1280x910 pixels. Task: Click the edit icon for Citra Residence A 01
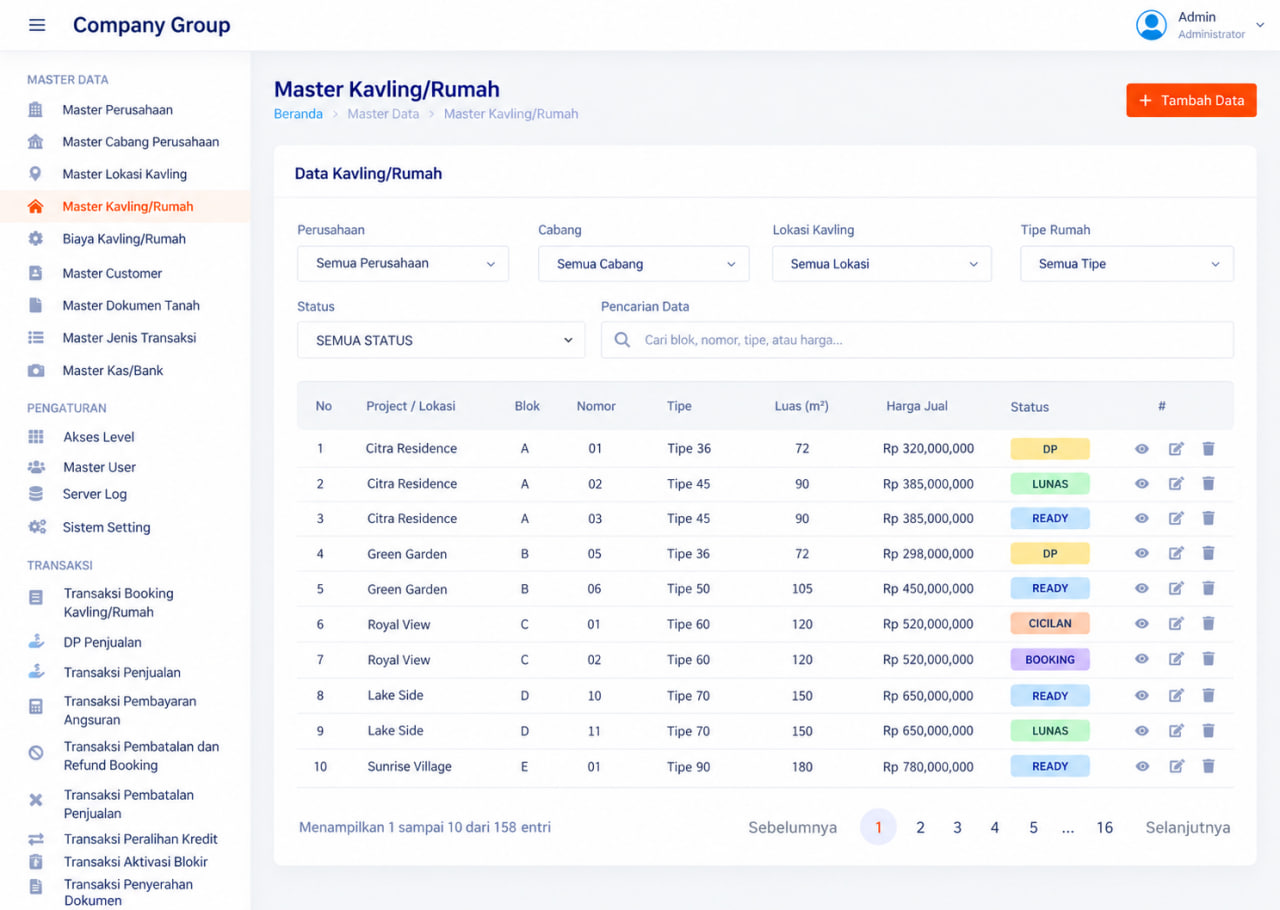coord(1176,449)
